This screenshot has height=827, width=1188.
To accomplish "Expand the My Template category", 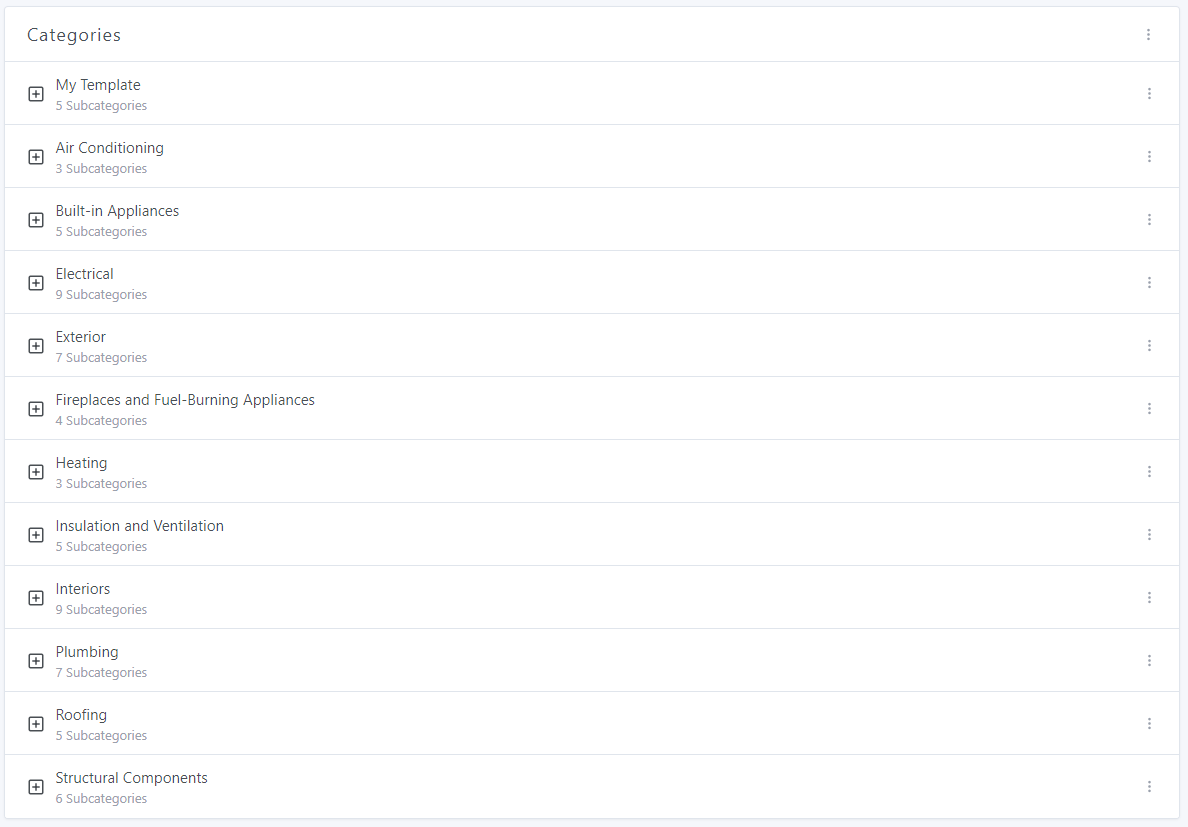I will click(x=36, y=94).
